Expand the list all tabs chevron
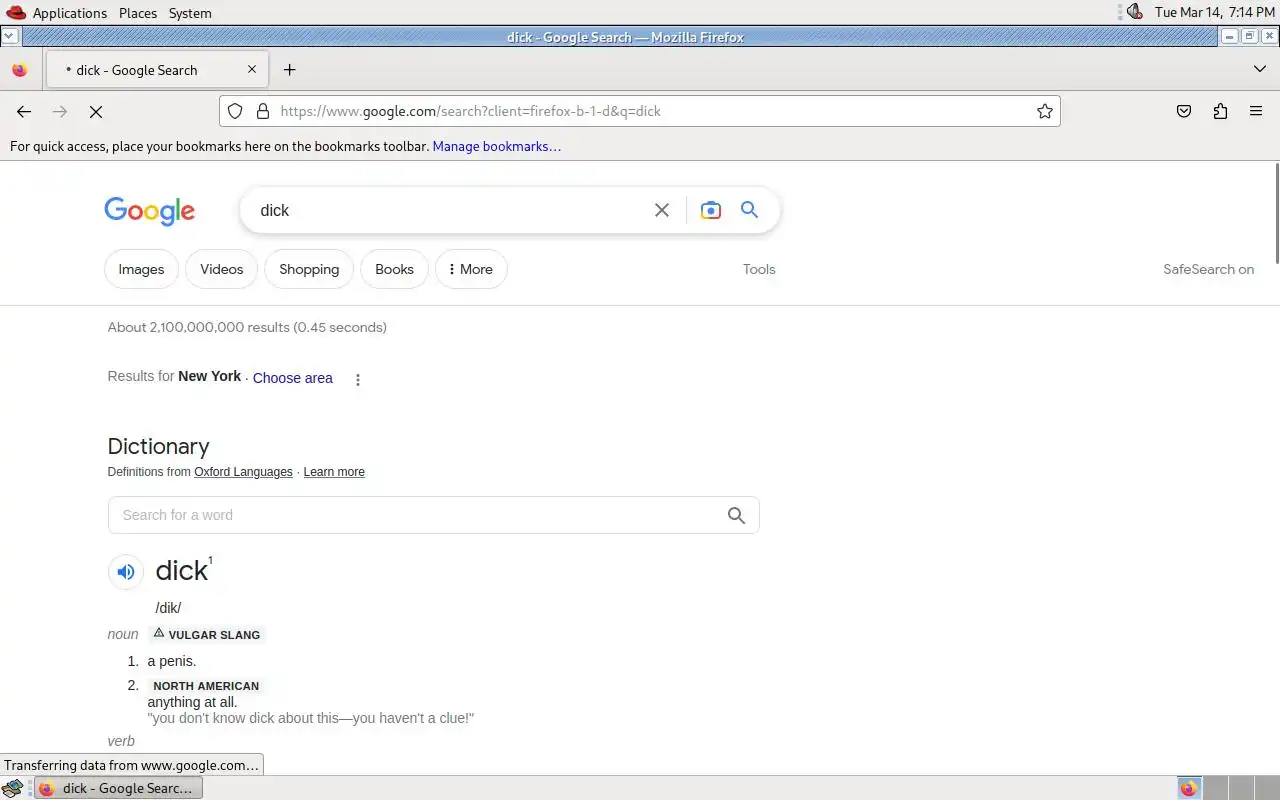 1260,69
